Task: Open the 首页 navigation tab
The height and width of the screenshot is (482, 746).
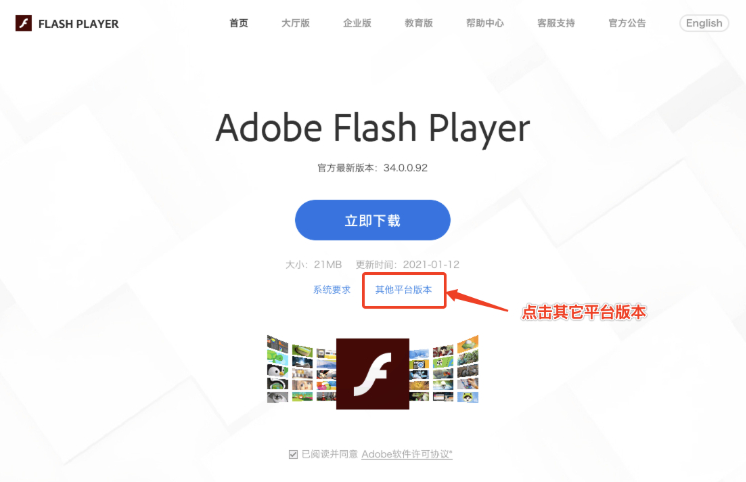Action: [239, 23]
